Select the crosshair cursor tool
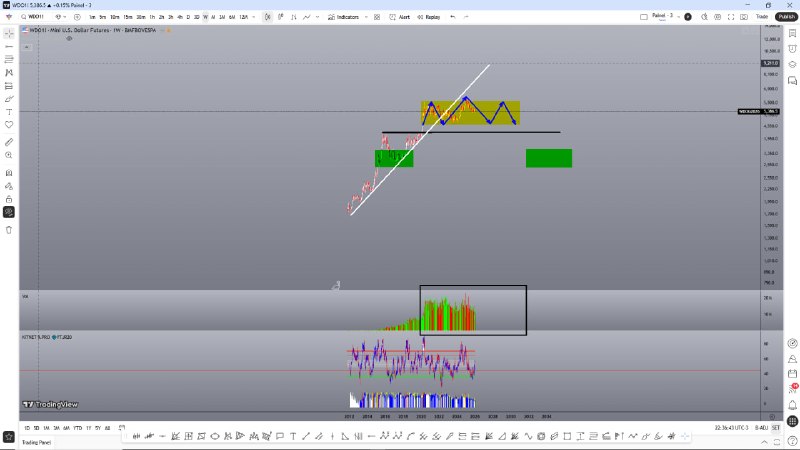The height and width of the screenshot is (450, 800). coord(9,33)
